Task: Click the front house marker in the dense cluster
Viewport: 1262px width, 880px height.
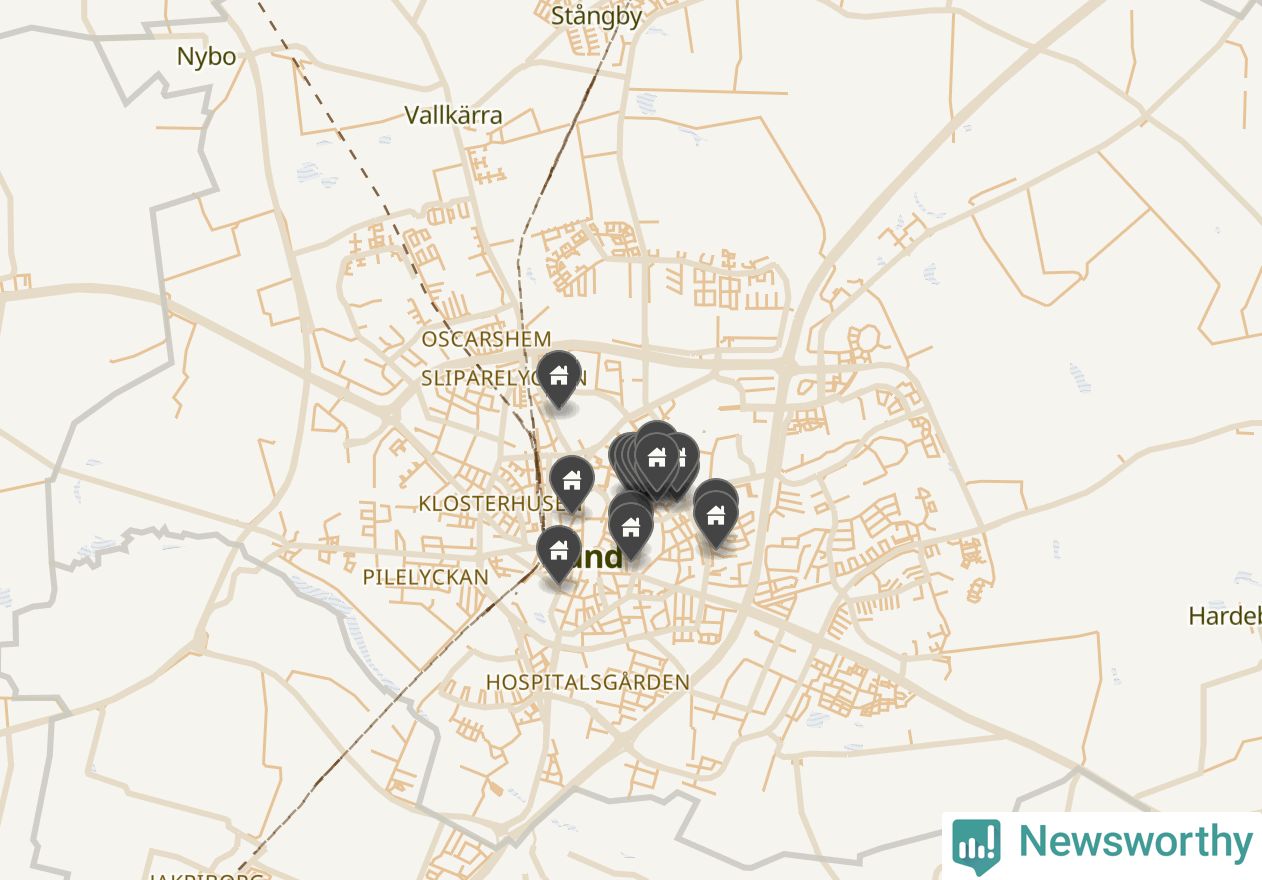Action: click(657, 459)
